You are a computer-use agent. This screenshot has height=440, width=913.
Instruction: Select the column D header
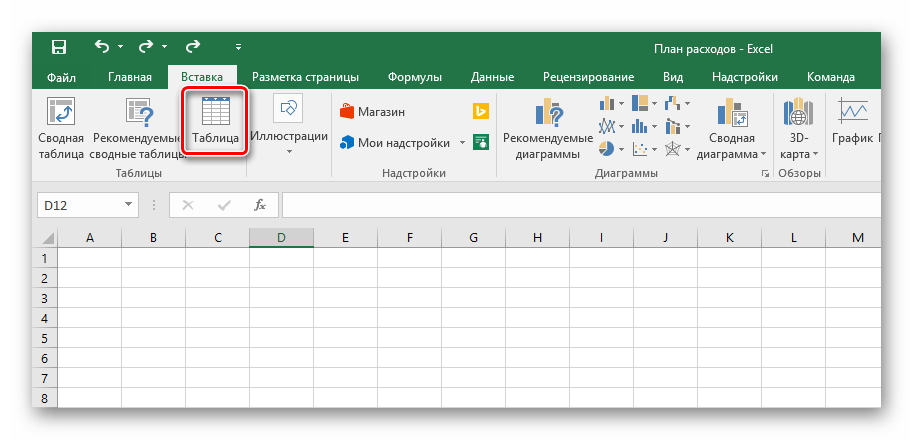[281, 238]
